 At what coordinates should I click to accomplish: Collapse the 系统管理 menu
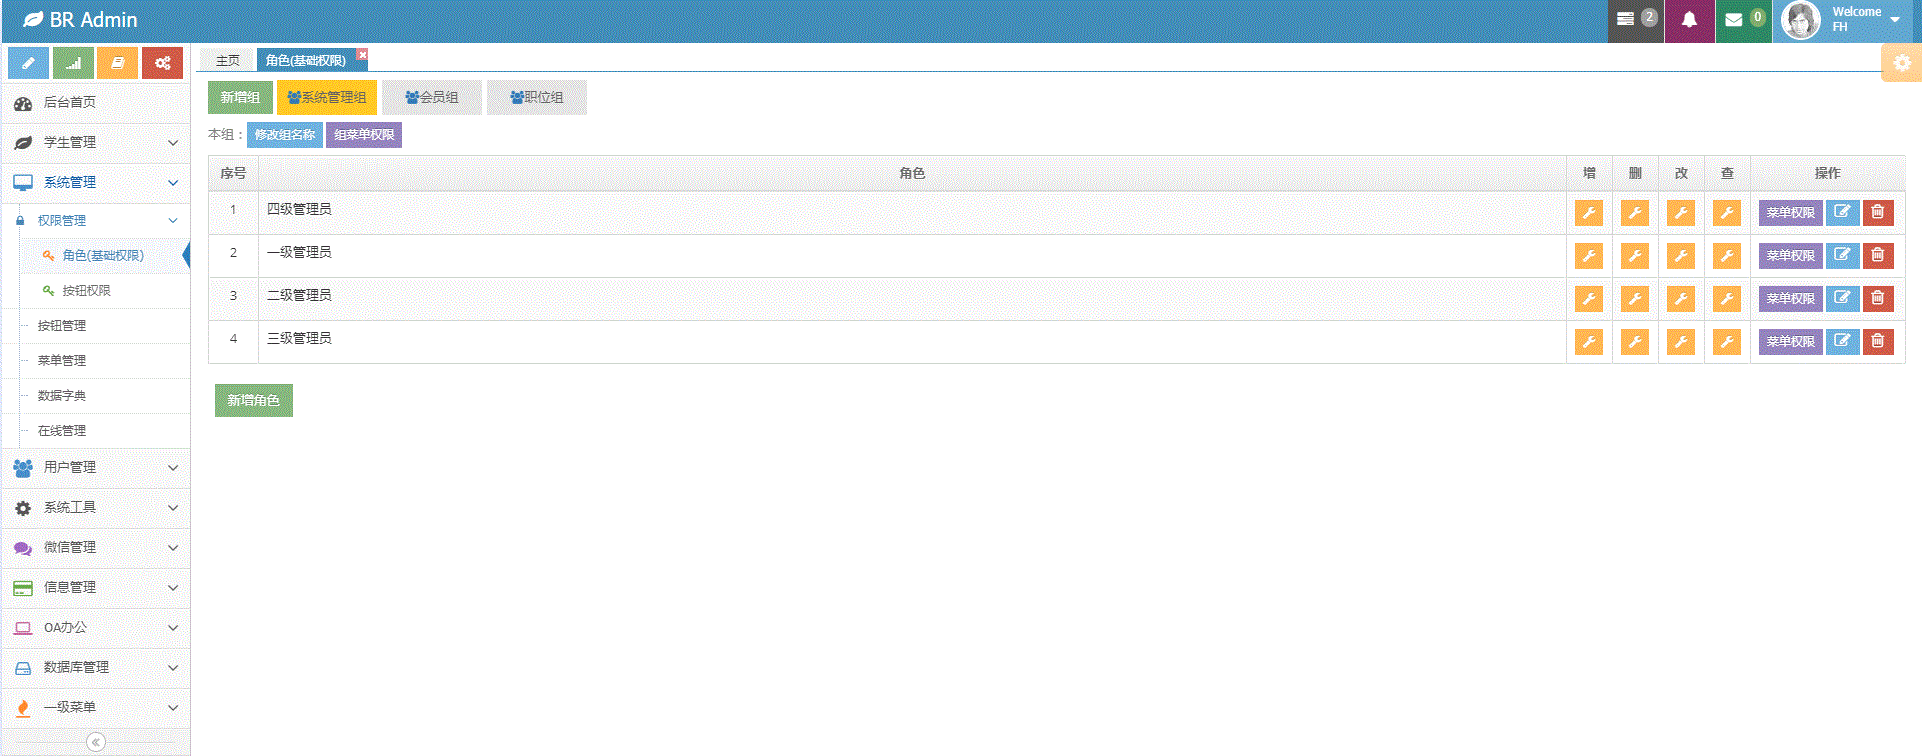95,183
